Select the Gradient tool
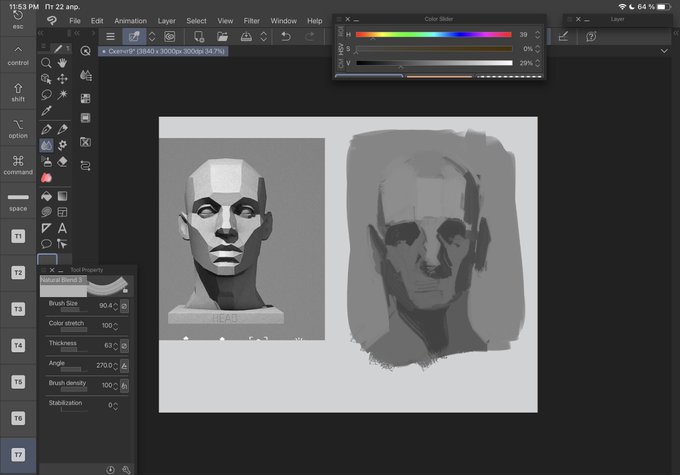Image resolution: width=680 pixels, height=475 pixels. tap(62, 196)
